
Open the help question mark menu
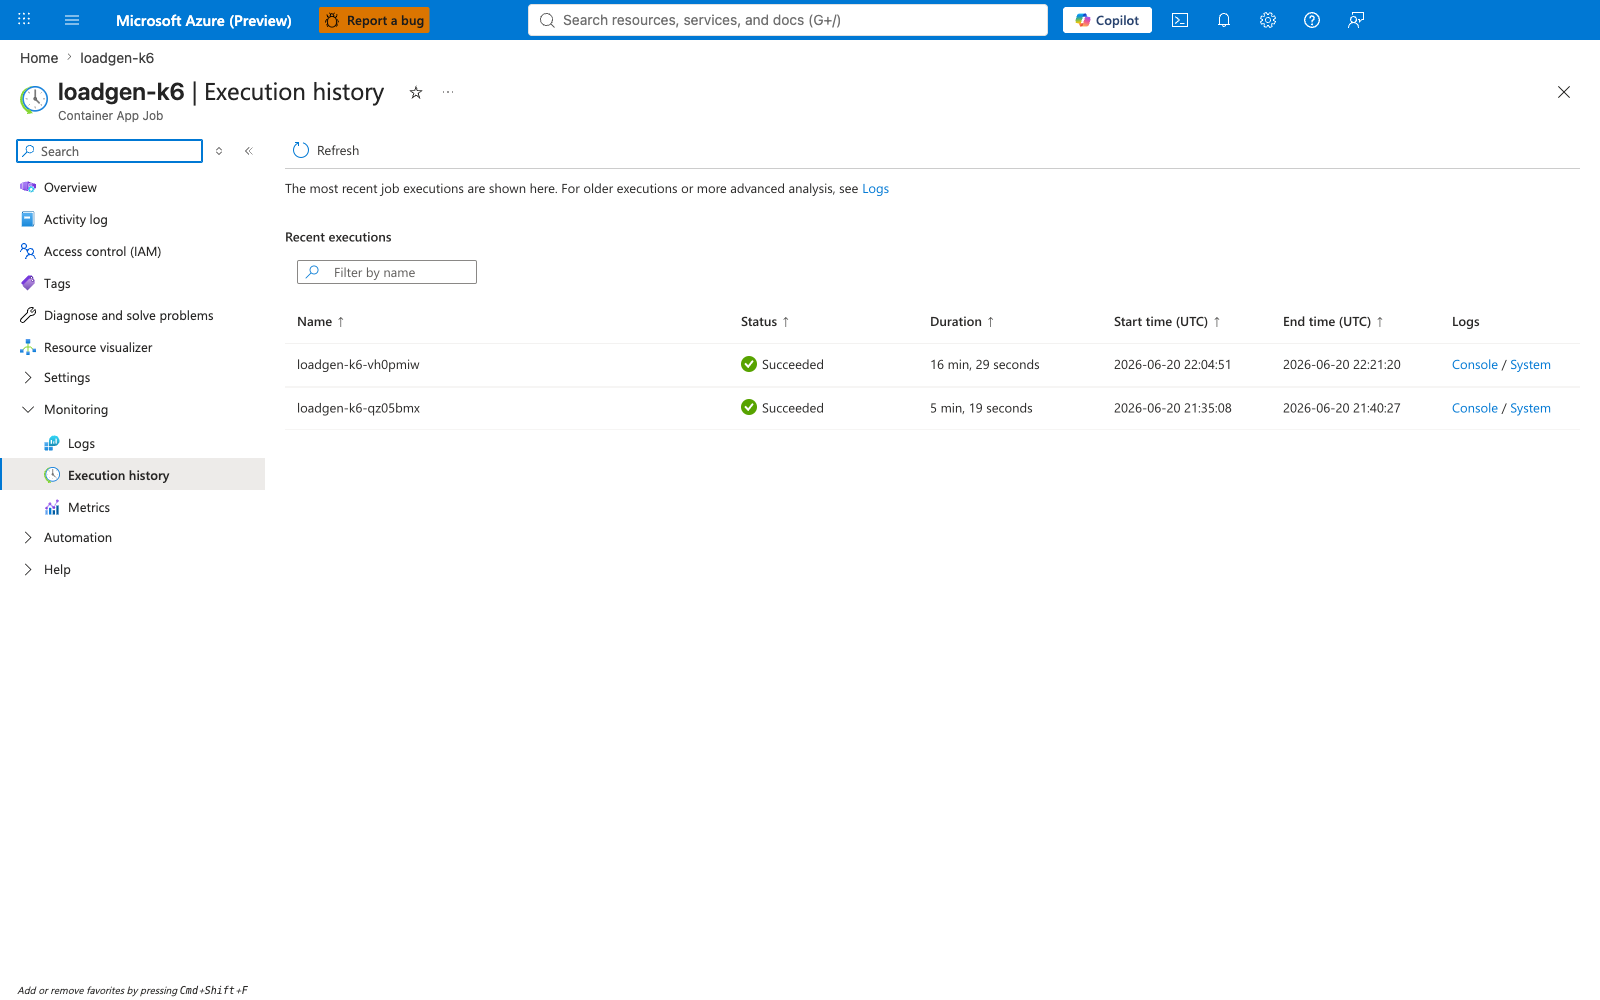click(1312, 20)
